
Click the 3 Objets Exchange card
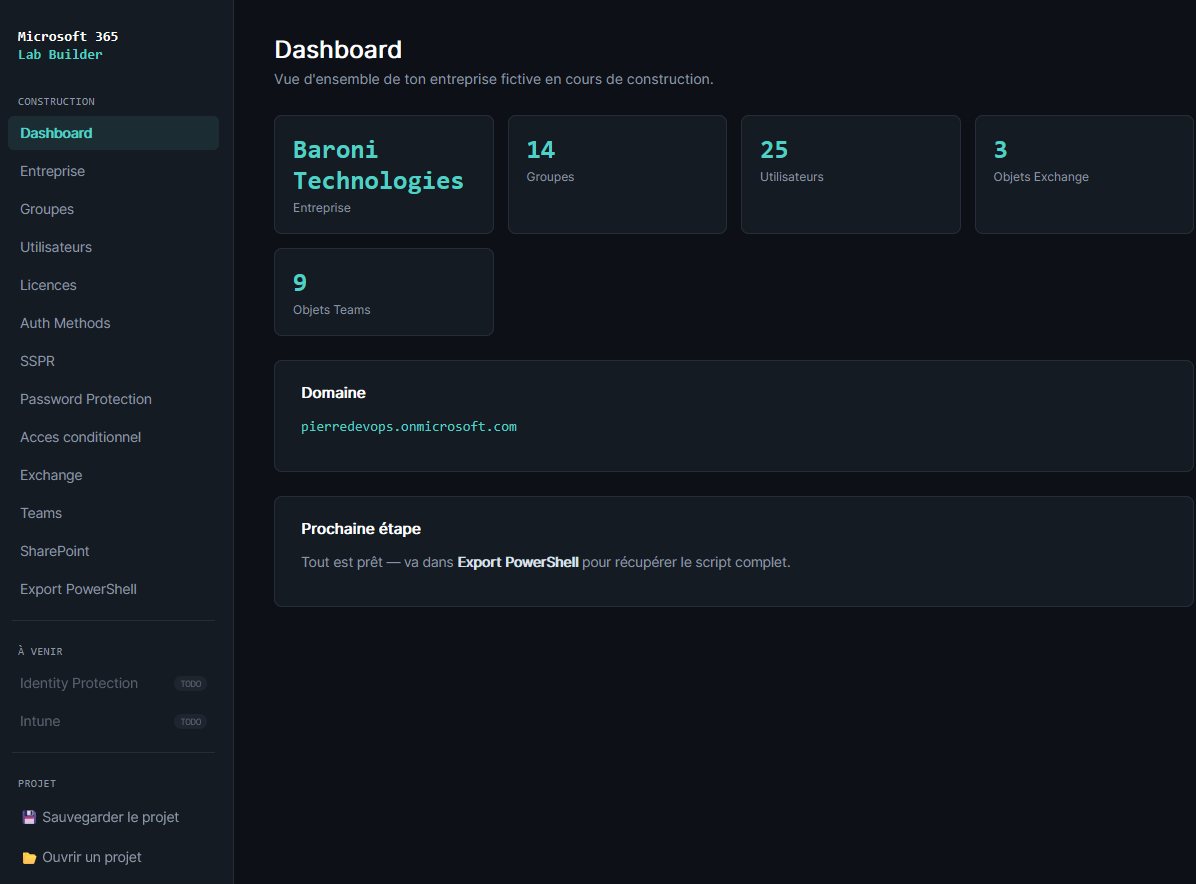tap(1084, 175)
